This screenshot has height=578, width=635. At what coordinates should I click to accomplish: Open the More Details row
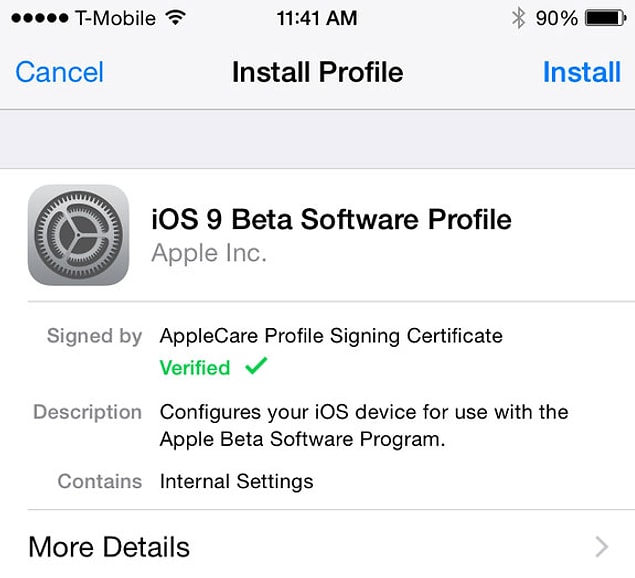(318, 546)
